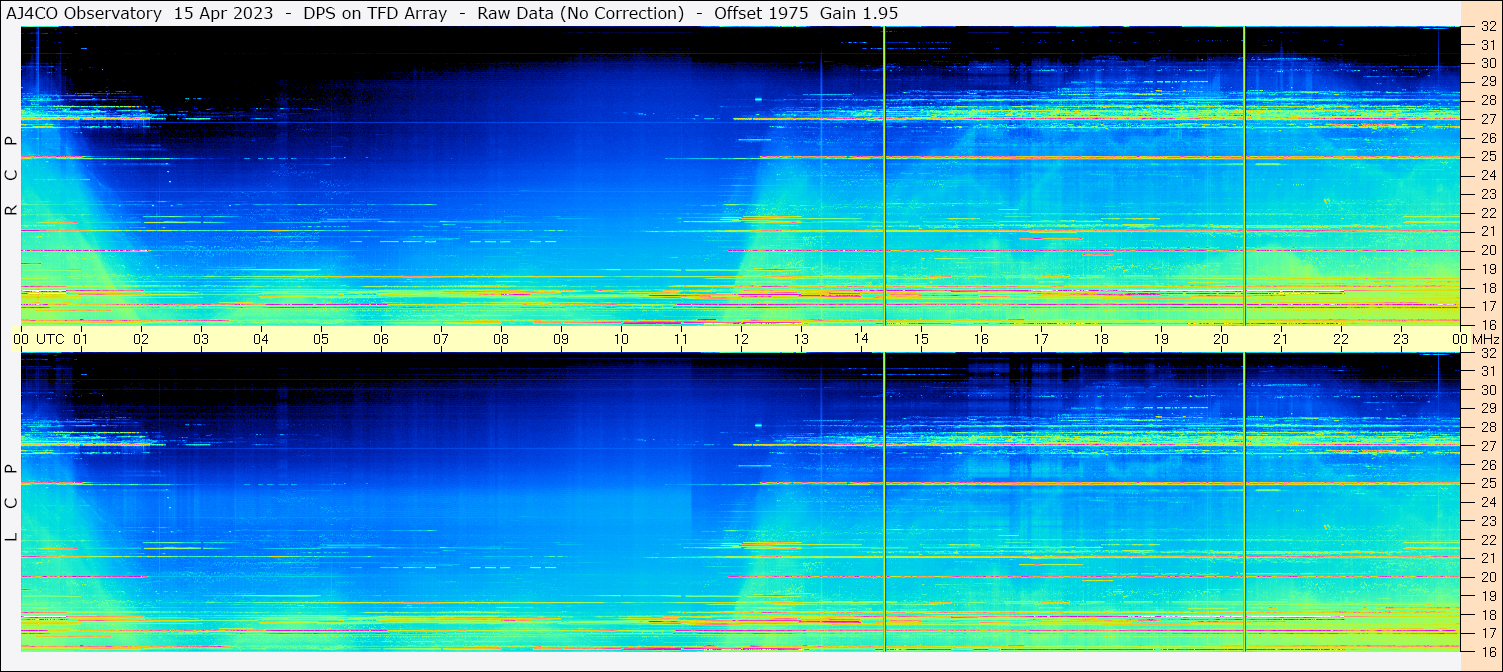
Task: Select hour "13" on the time axis
Action: [801, 339]
